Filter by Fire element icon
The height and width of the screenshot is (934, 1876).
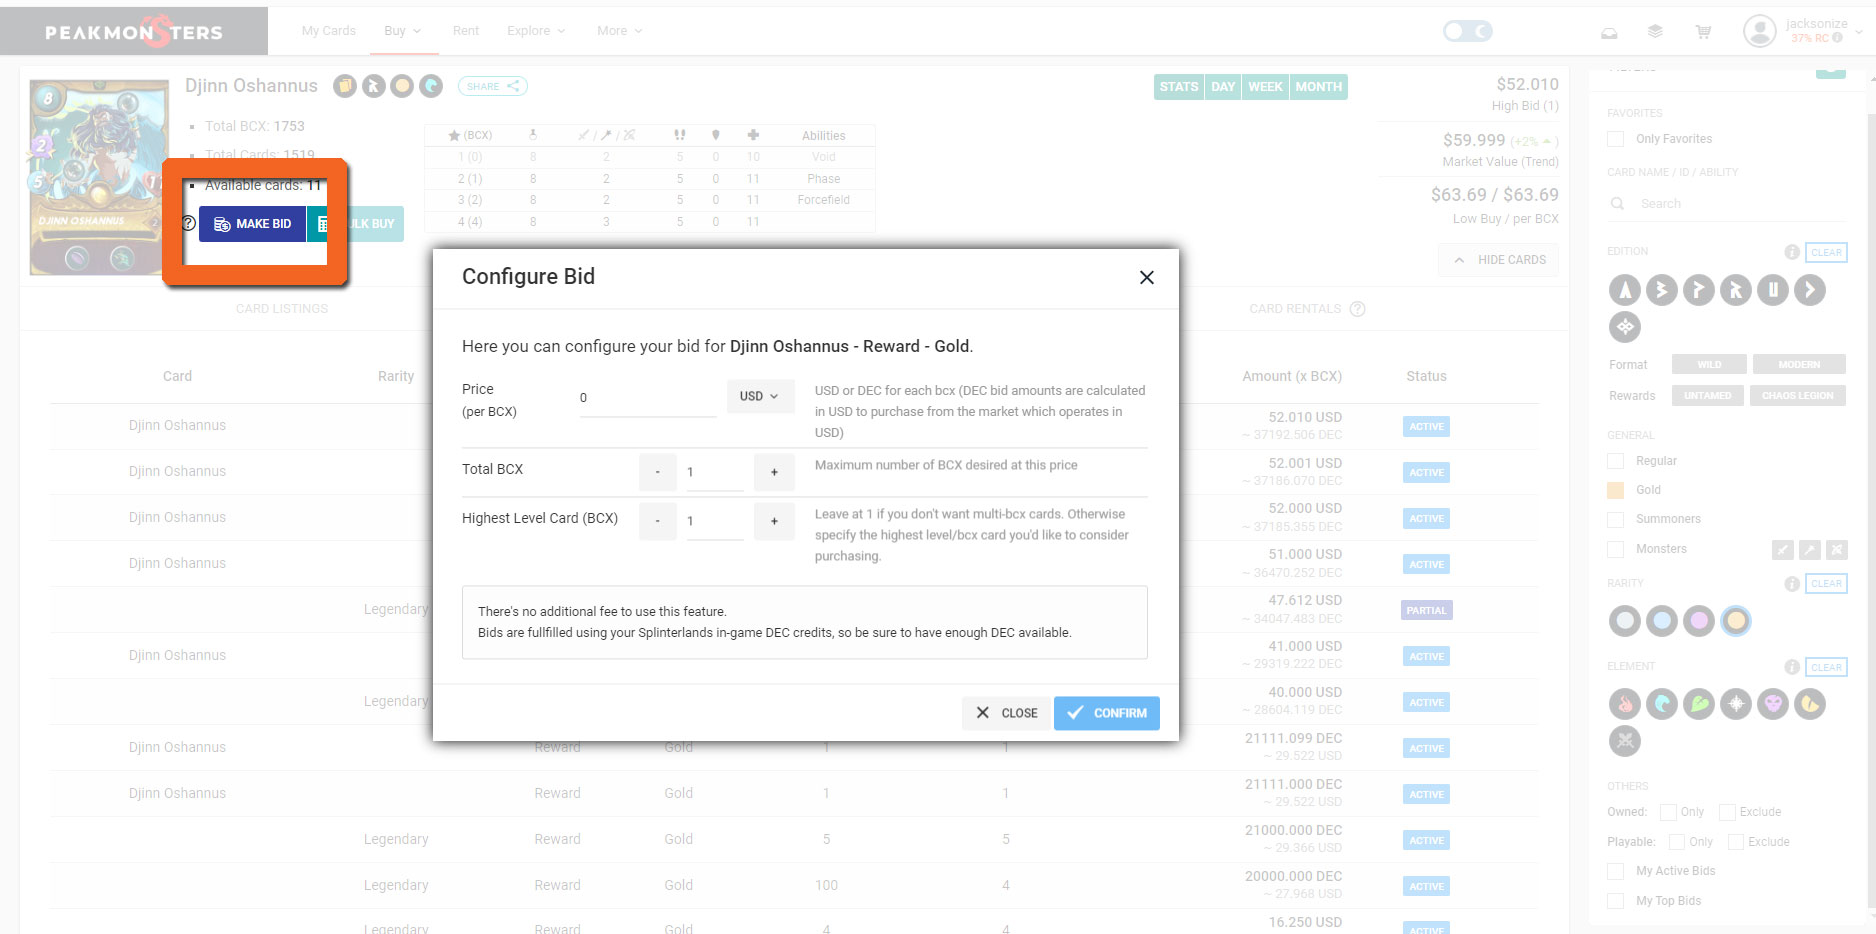[x=1625, y=704]
